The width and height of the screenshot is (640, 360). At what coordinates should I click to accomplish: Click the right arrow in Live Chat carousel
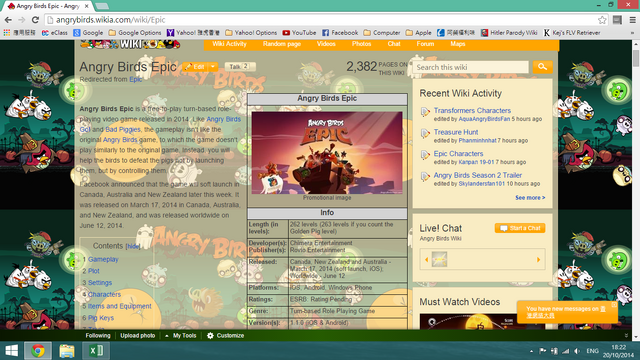coord(538,260)
